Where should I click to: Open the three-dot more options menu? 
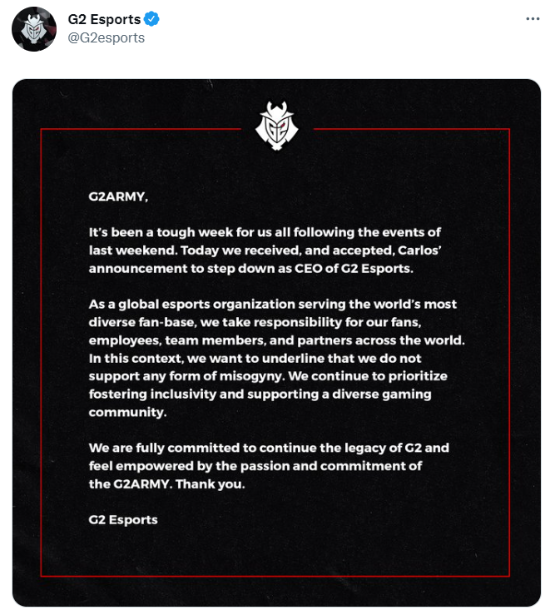coord(532,19)
